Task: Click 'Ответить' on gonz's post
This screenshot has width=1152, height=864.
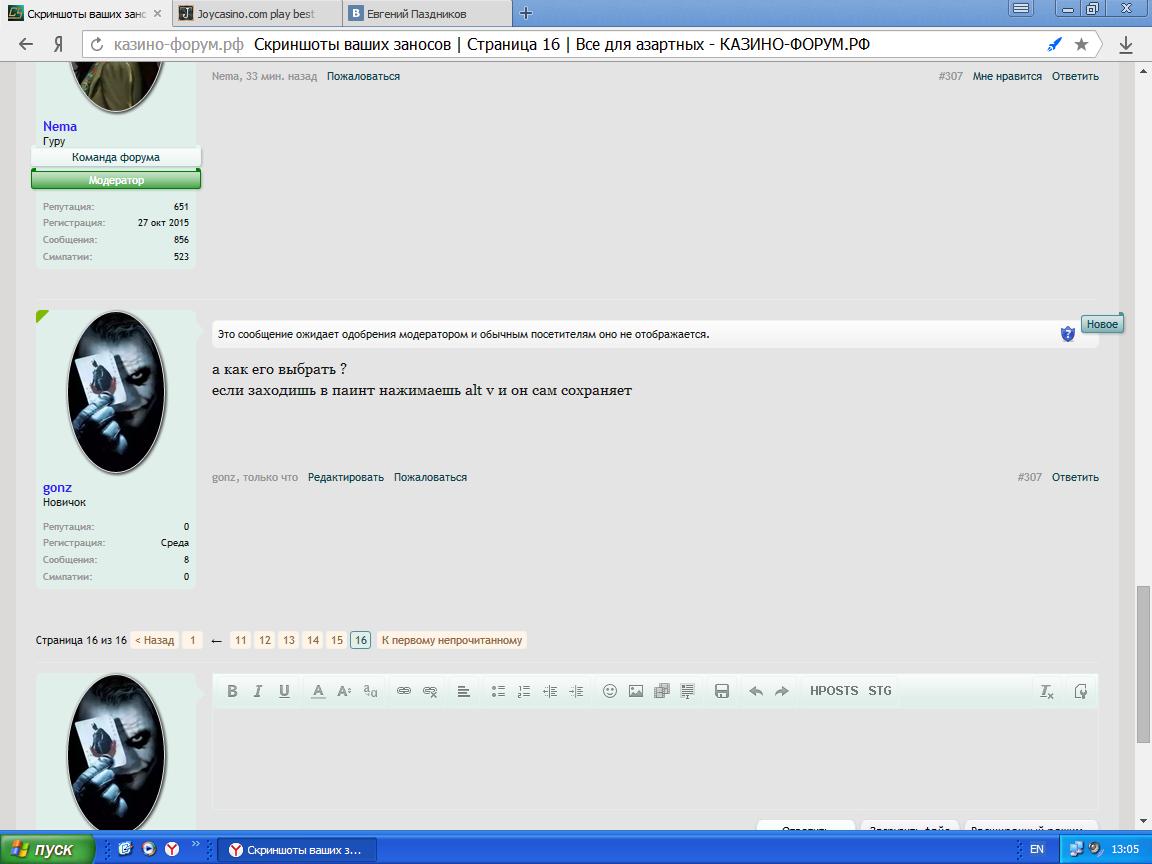Action: [x=1075, y=477]
